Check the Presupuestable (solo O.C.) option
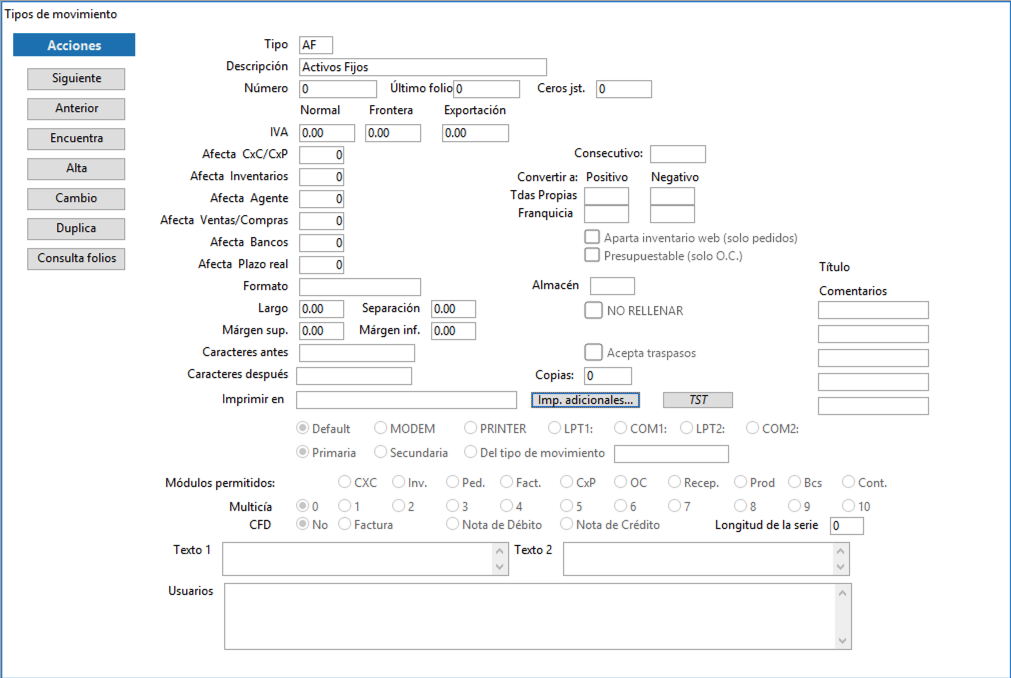 [x=592, y=255]
